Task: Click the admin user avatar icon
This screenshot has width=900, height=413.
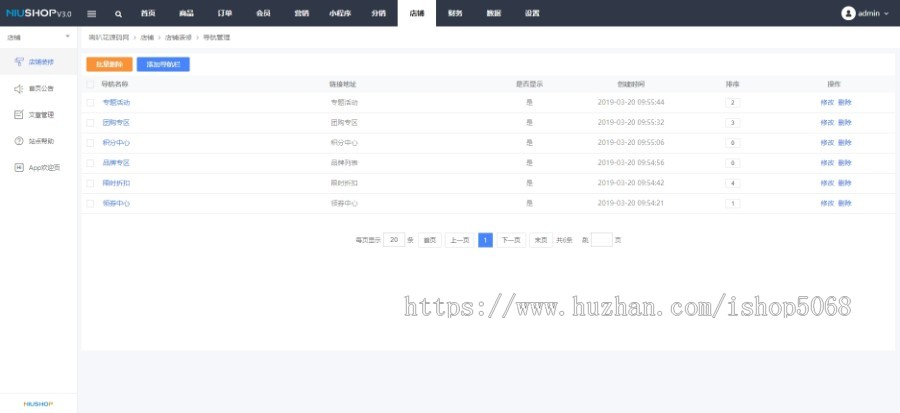Action: pos(848,13)
